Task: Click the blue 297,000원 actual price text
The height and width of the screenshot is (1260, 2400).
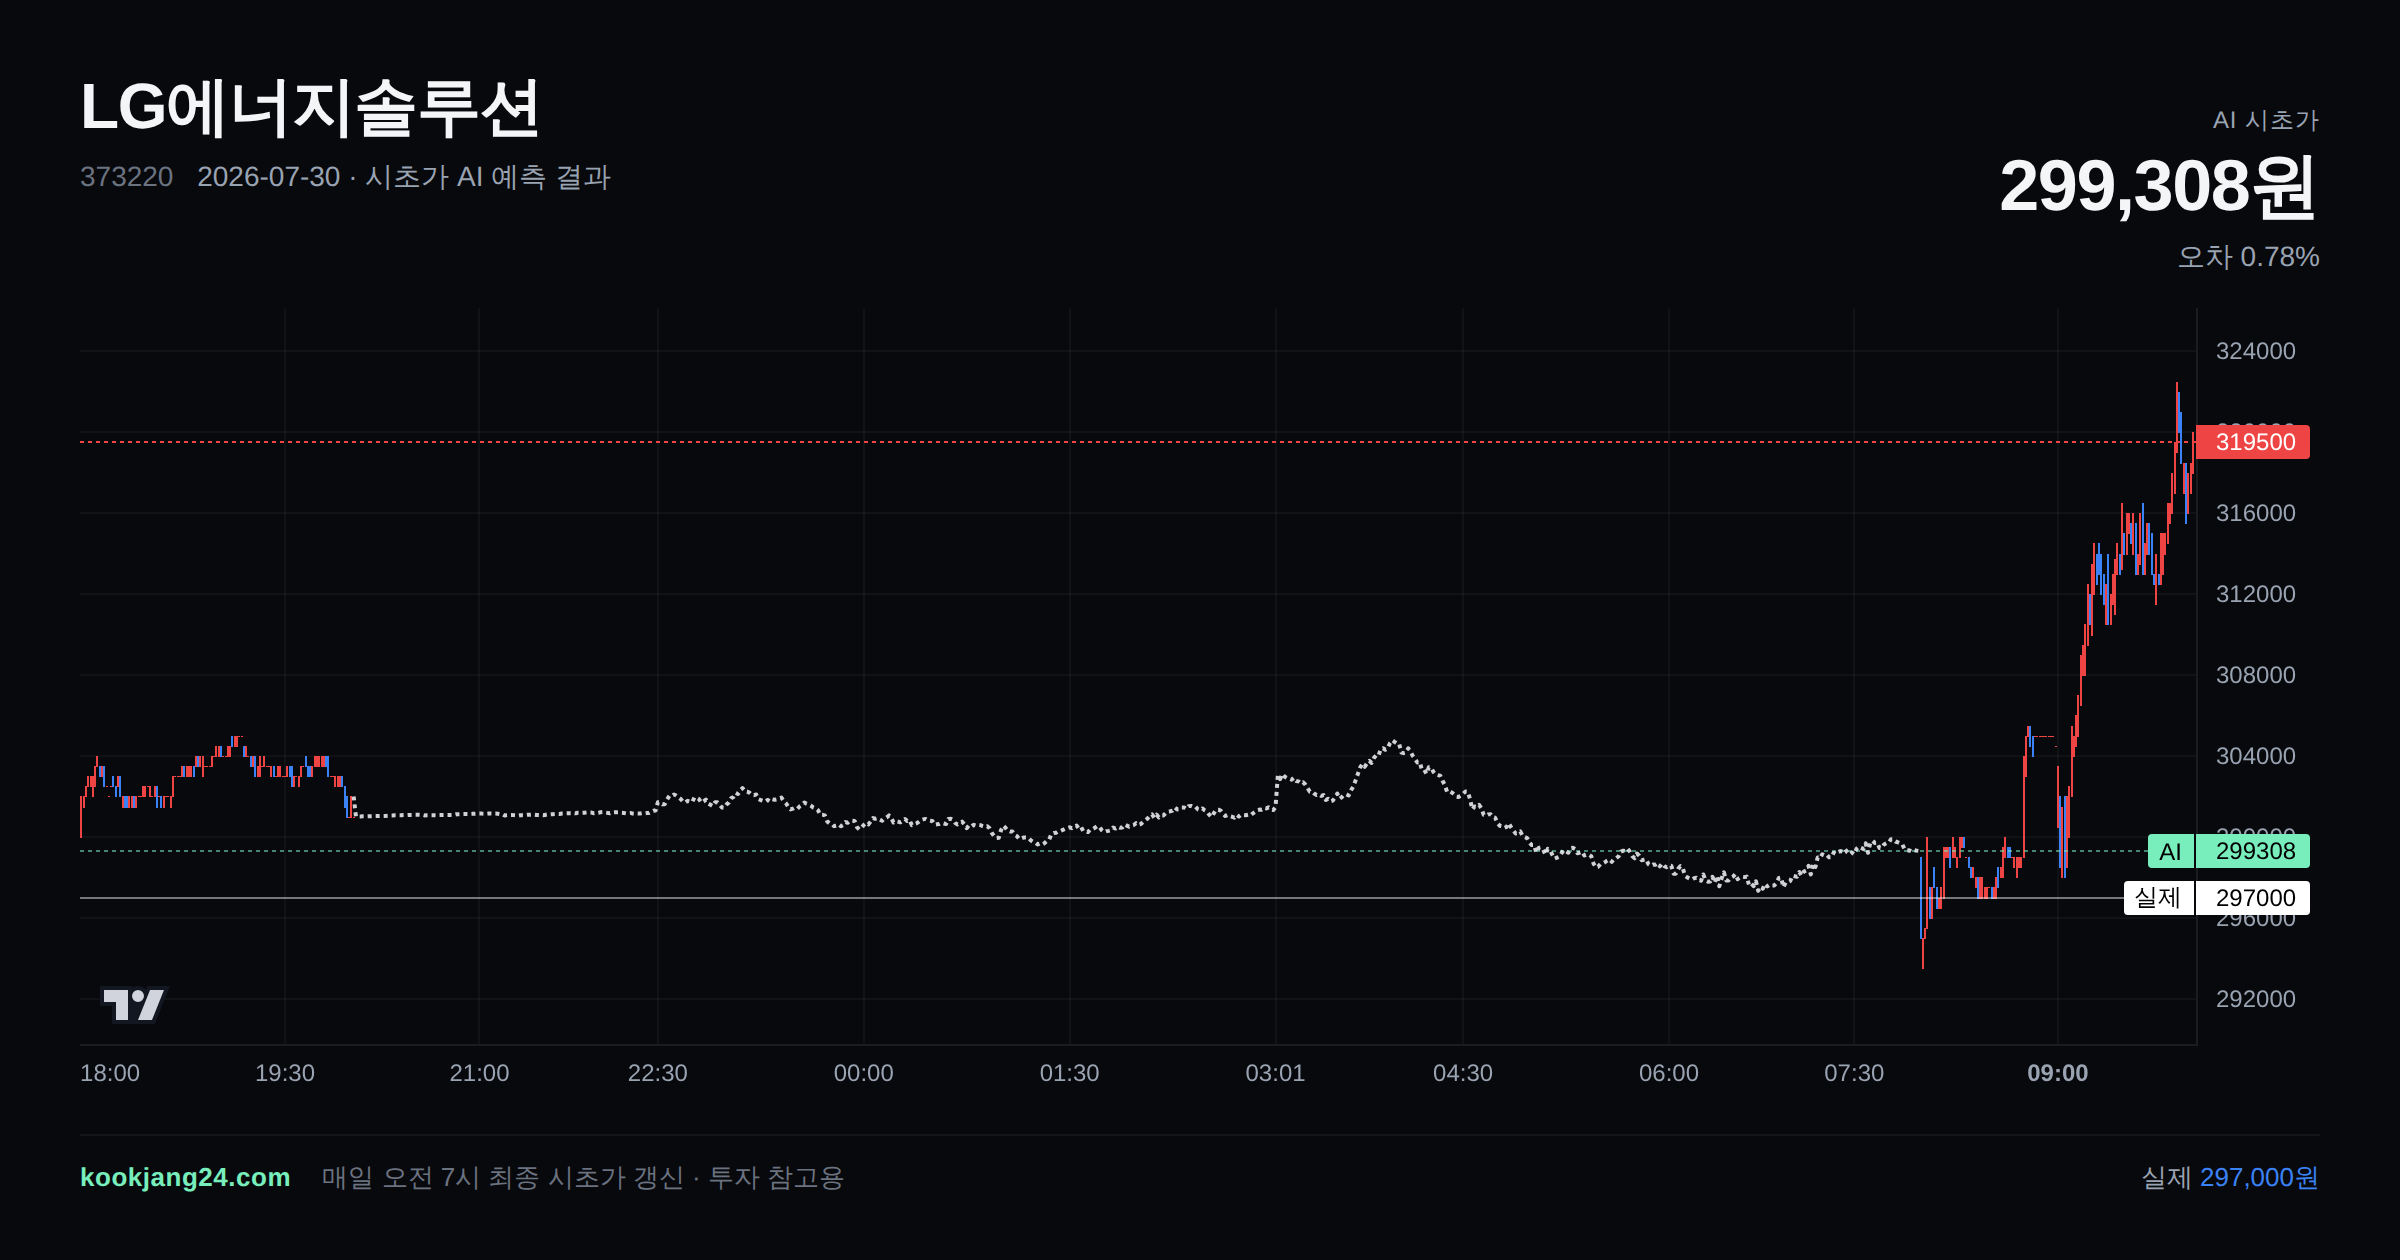Action: pos(2259,1177)
